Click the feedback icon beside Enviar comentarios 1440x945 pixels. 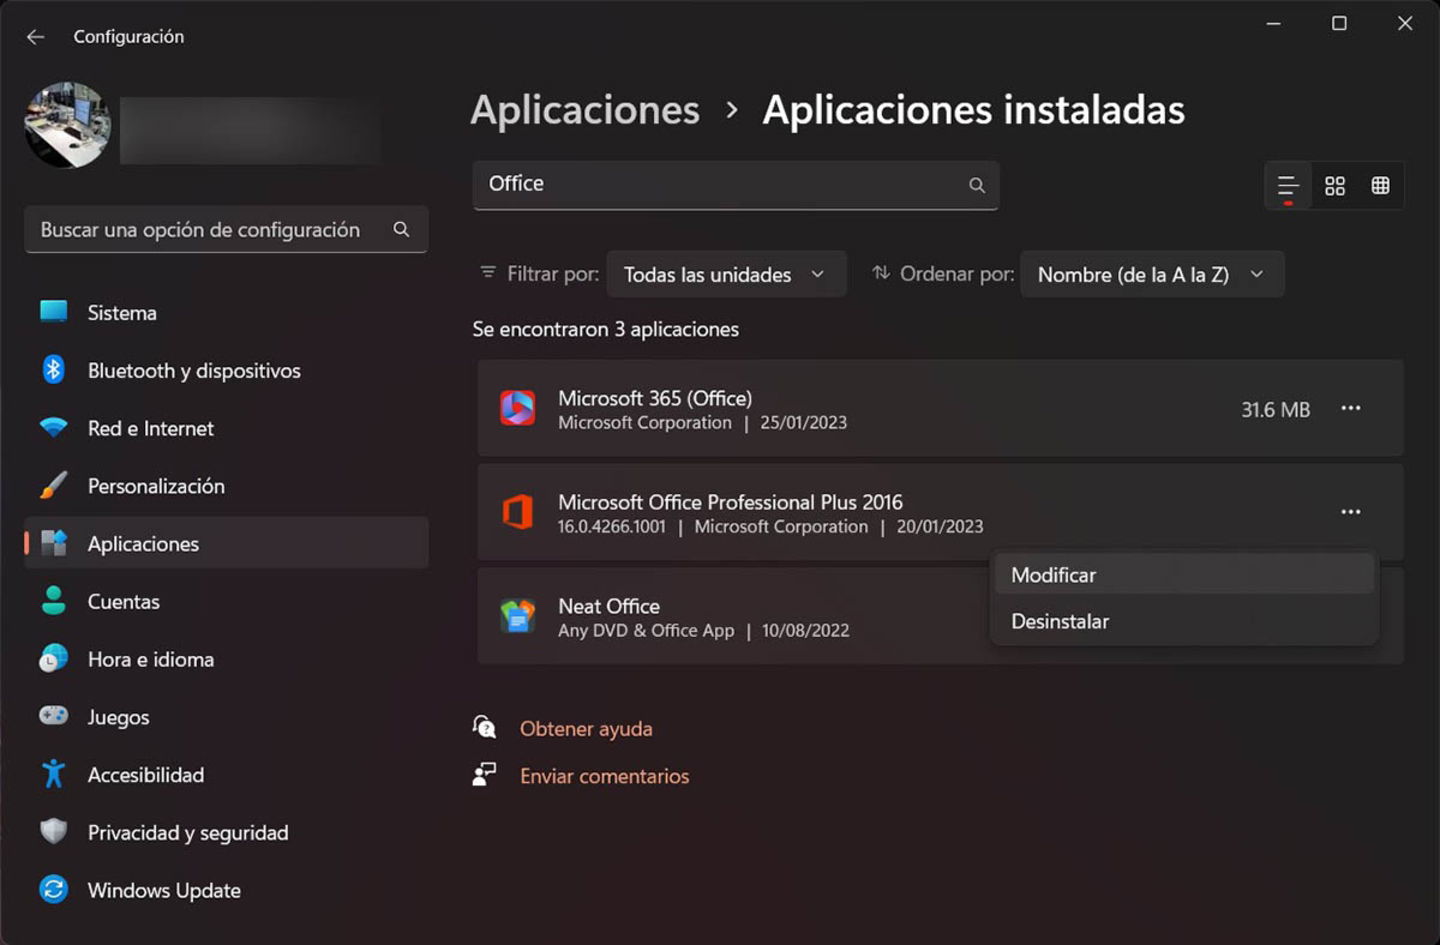[484, 774]
